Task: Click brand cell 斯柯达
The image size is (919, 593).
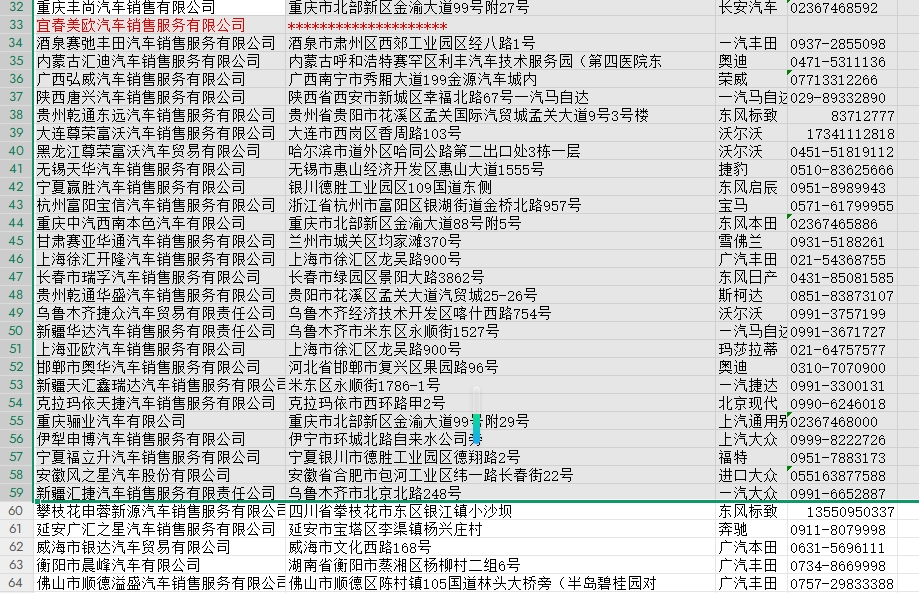Action: pyautogui.click(x=751, y=295)
